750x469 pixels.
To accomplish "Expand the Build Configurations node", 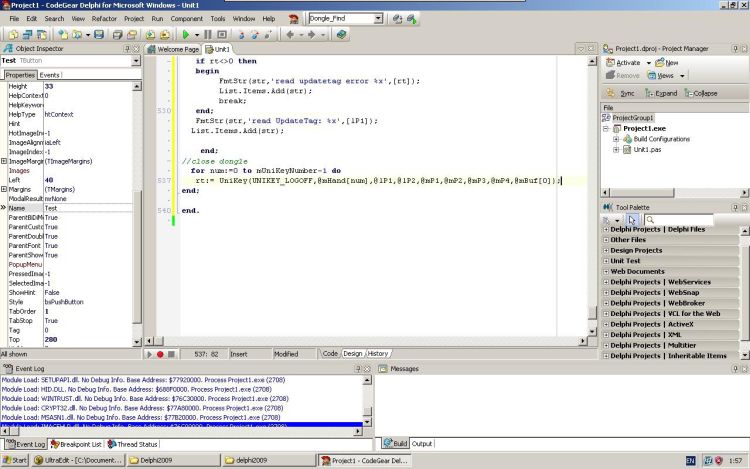I will click(616, 139).
